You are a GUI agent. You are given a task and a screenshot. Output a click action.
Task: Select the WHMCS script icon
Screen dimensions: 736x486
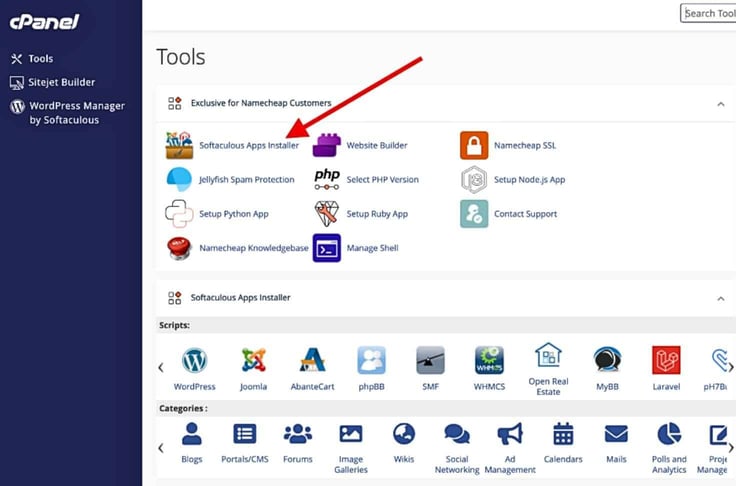pos(489,360)
